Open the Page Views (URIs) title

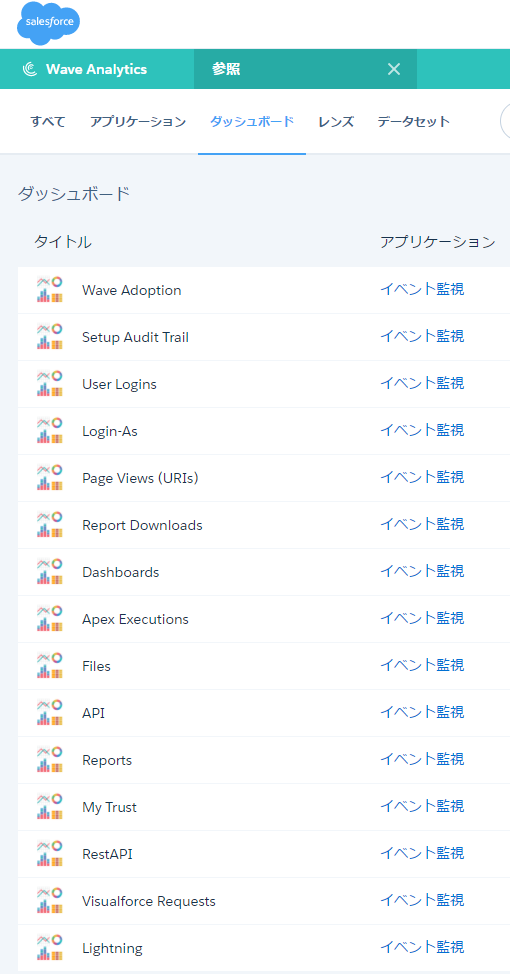coord(140,478)
